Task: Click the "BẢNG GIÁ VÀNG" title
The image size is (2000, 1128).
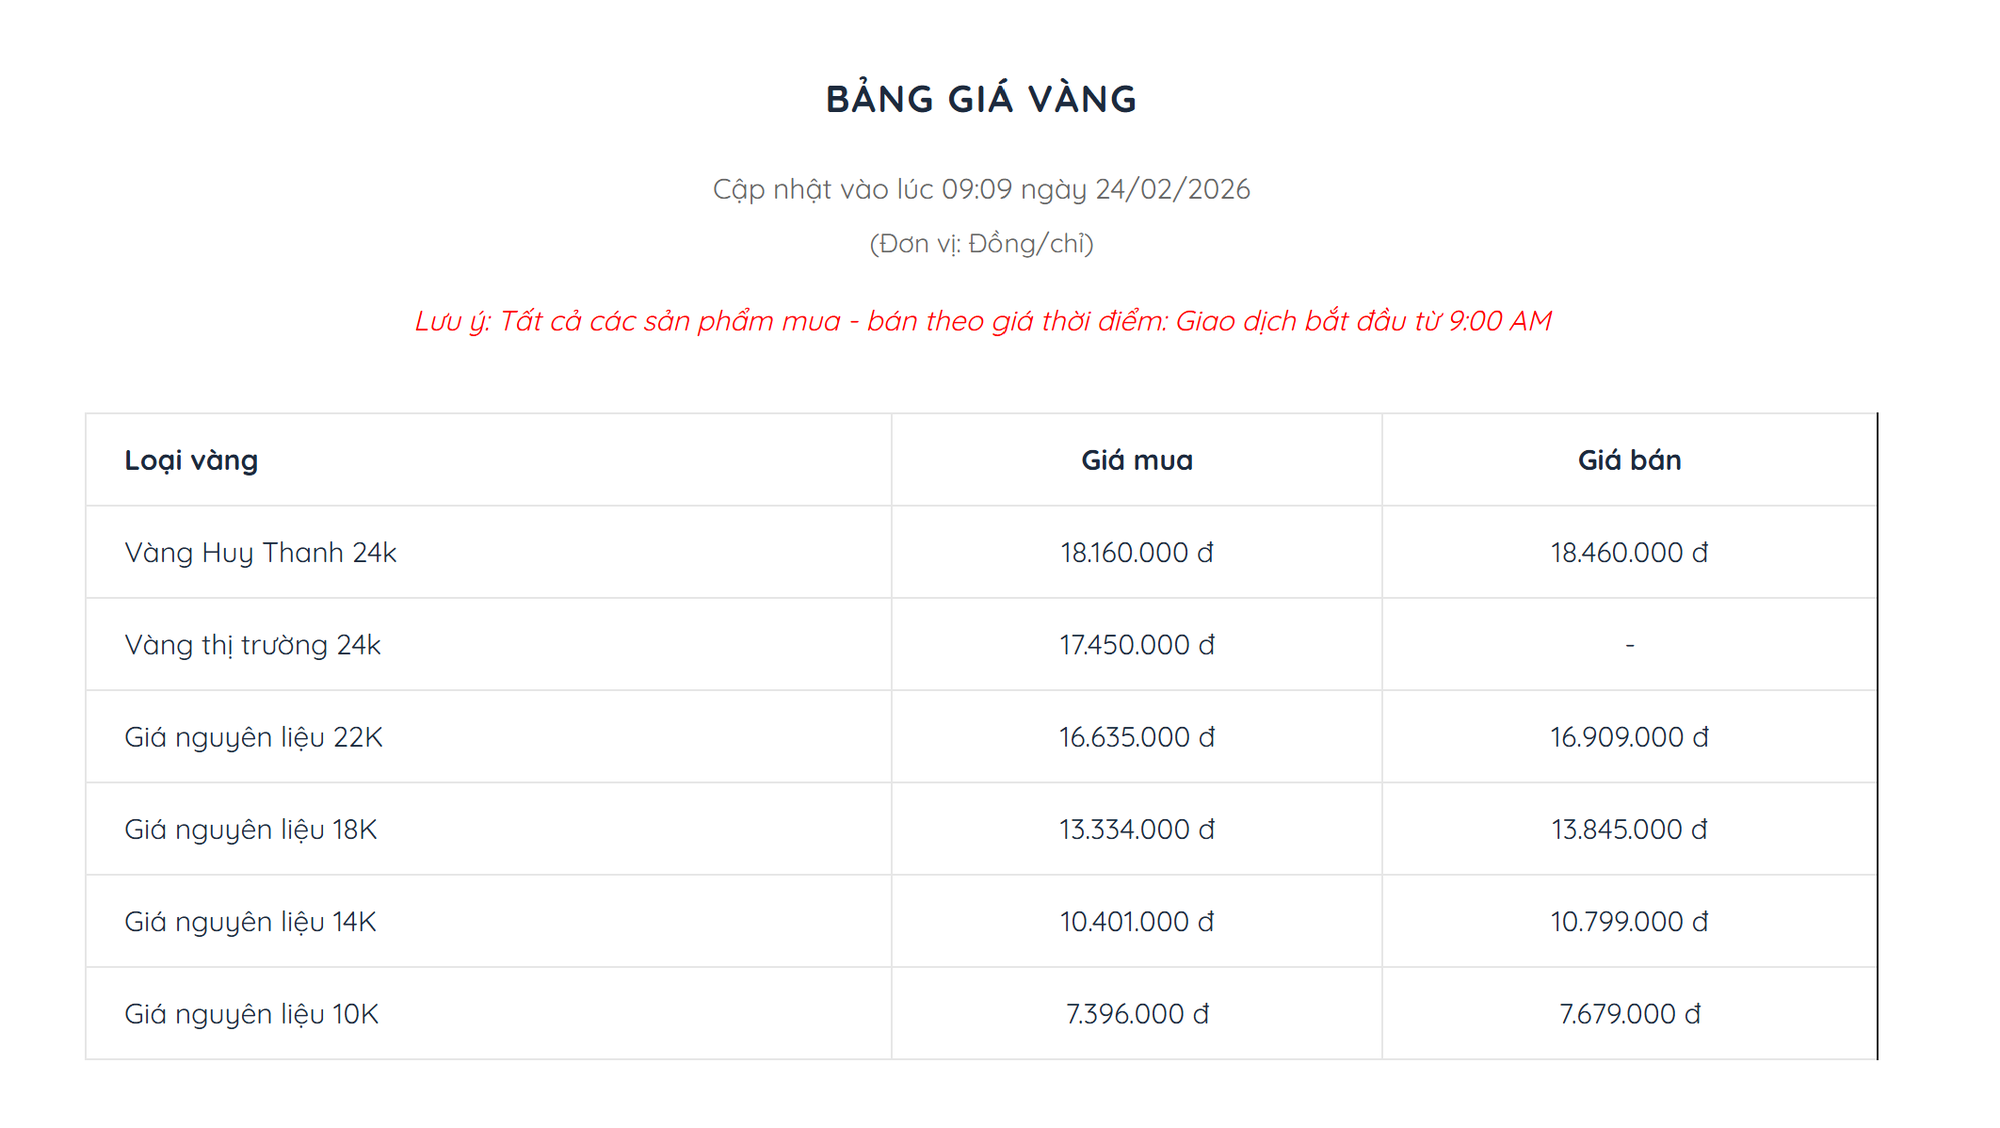Action: click(981, 99)
